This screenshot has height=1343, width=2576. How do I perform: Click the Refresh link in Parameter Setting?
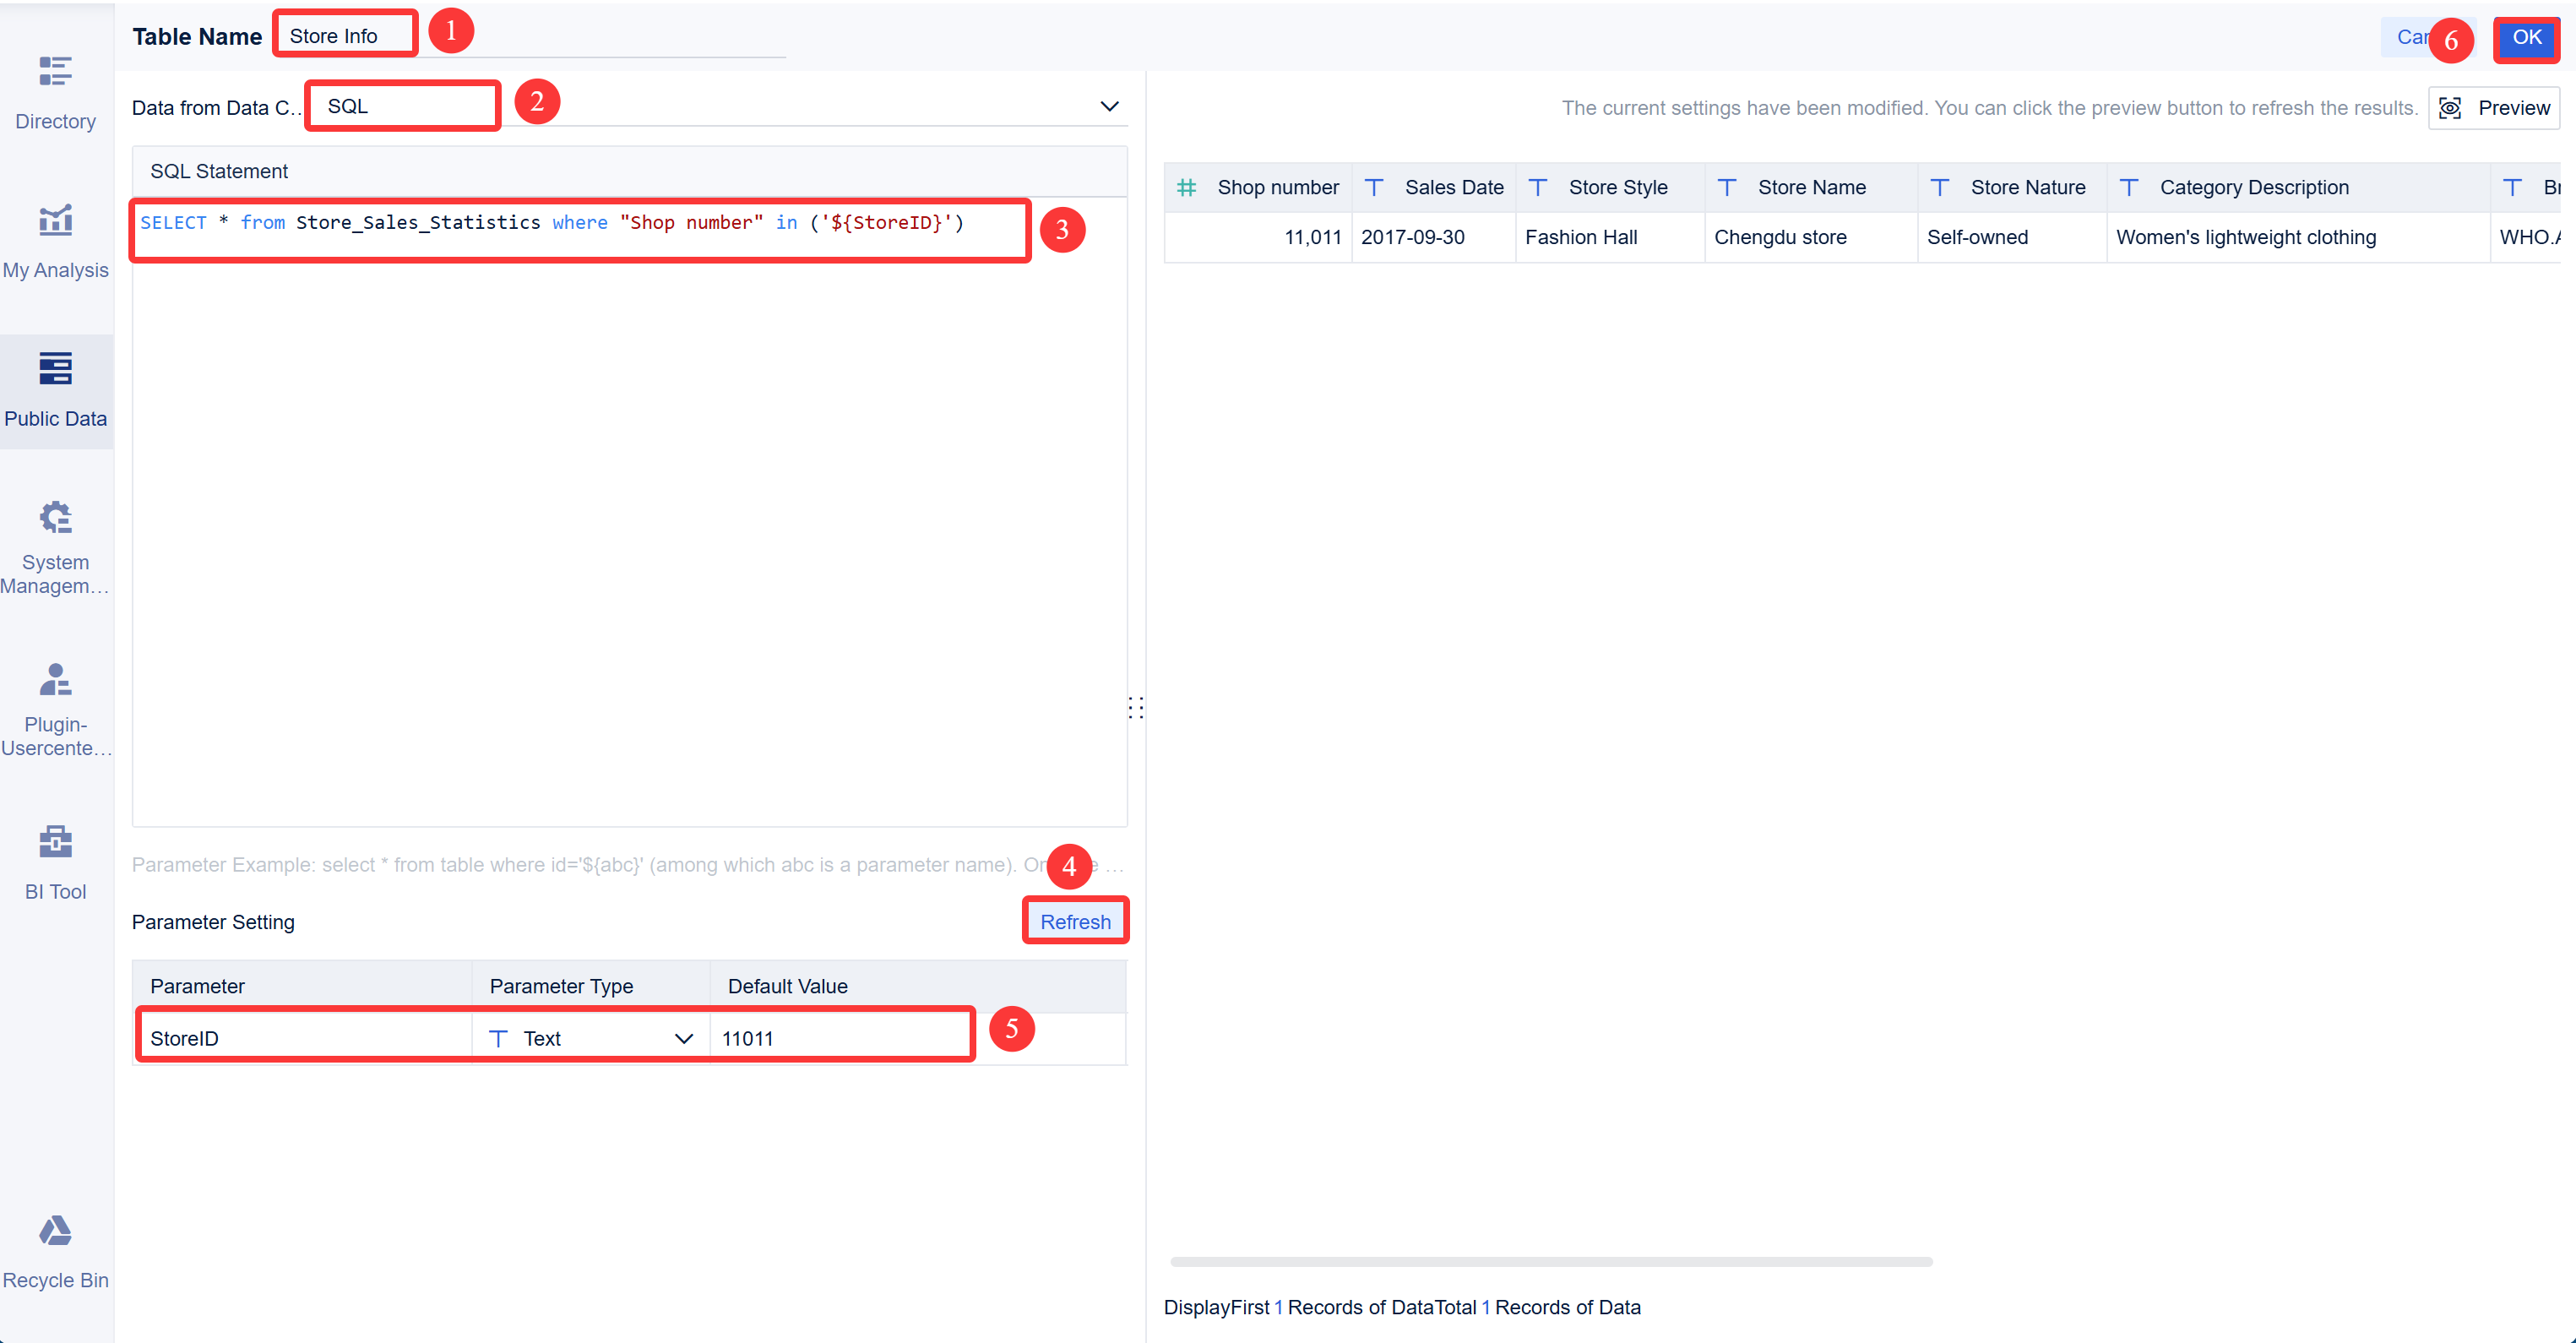click(x=1075, y=921)
